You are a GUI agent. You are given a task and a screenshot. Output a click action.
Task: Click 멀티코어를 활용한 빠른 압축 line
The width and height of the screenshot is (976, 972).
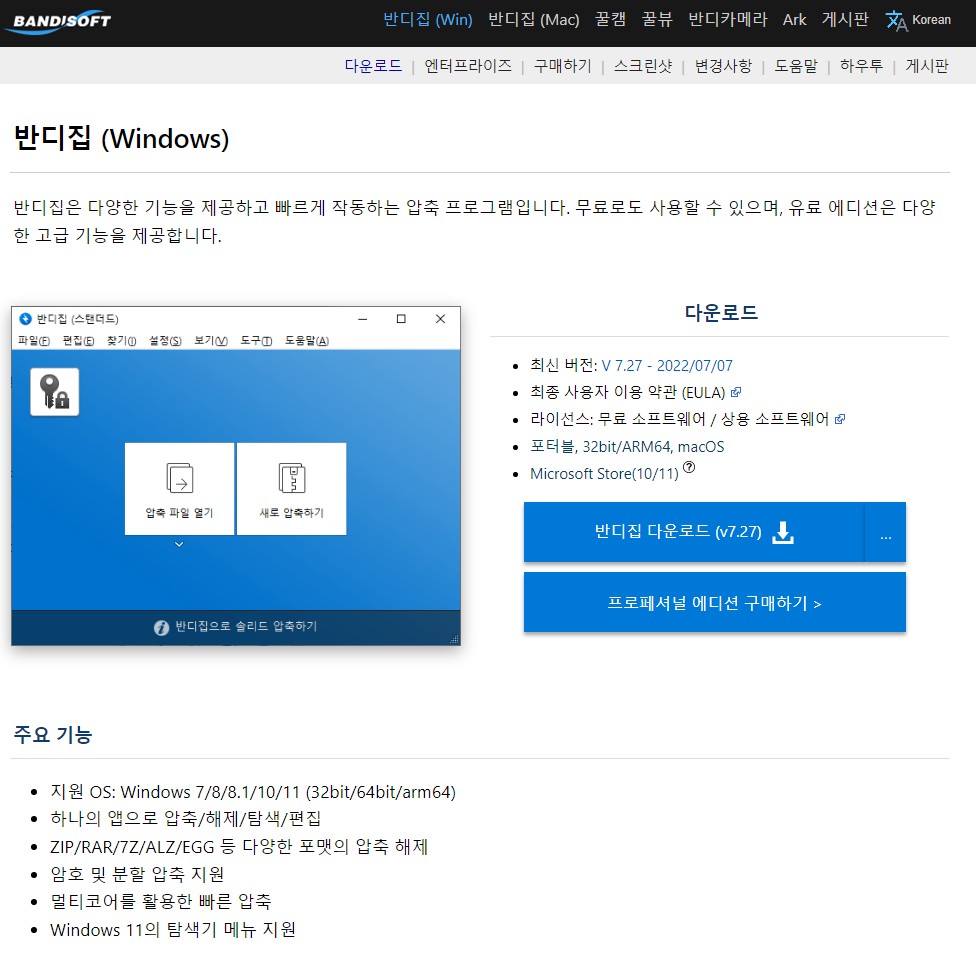pyautogui.click(x=161, y=902)
